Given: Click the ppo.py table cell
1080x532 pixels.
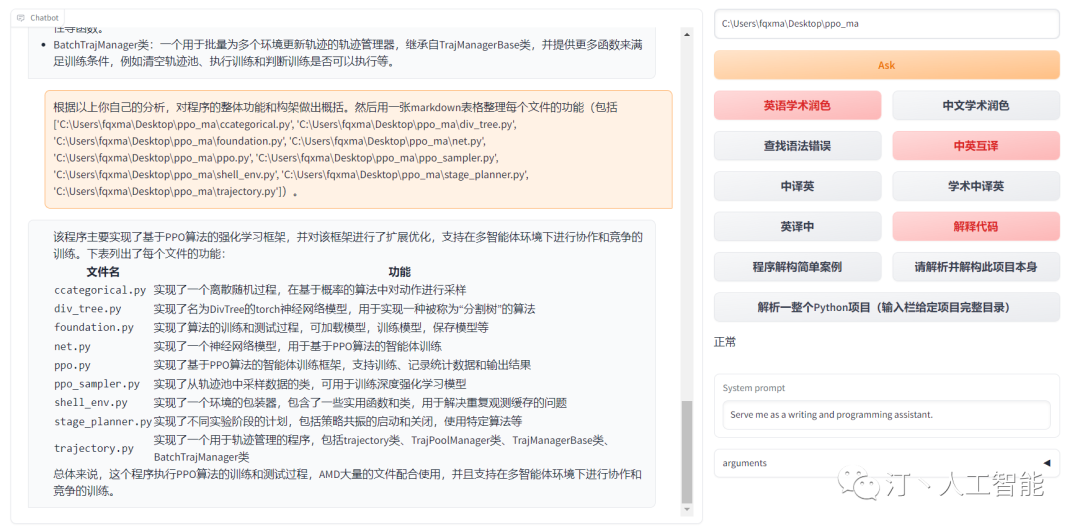Looking at the screenshot, I should [x=72, y=365].
